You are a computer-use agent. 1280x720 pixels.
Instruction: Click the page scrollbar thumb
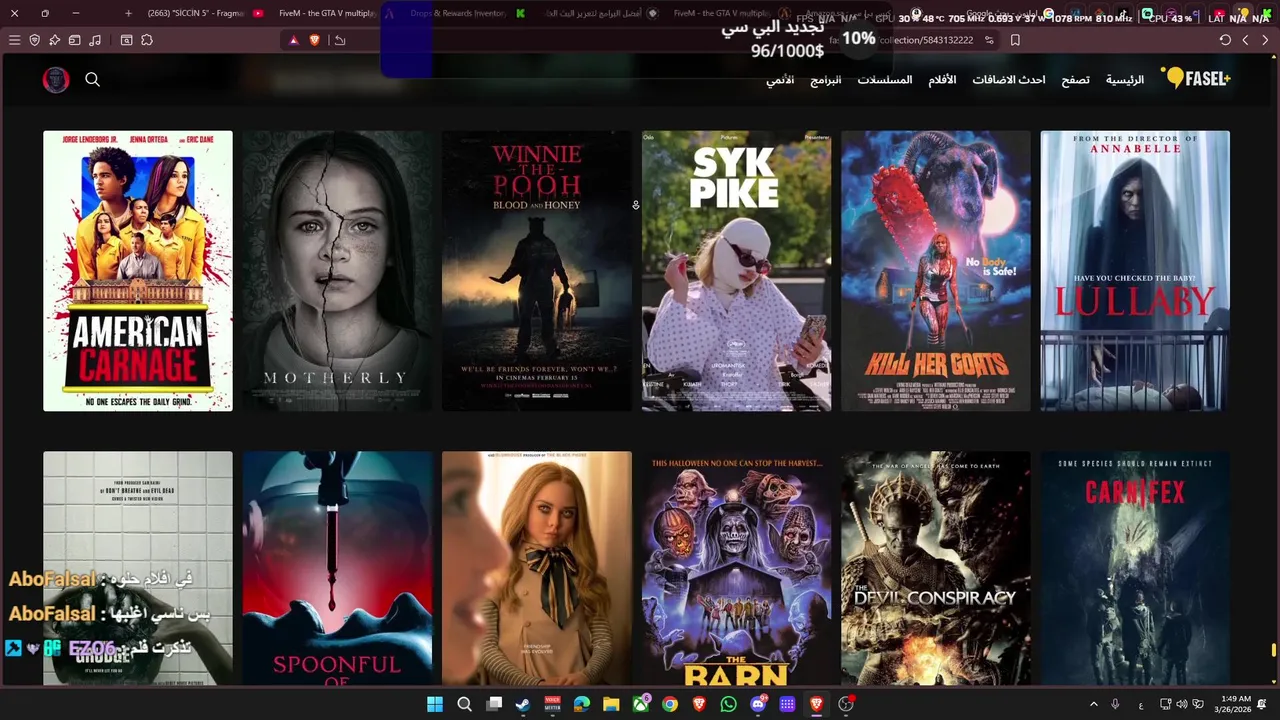1274,650
